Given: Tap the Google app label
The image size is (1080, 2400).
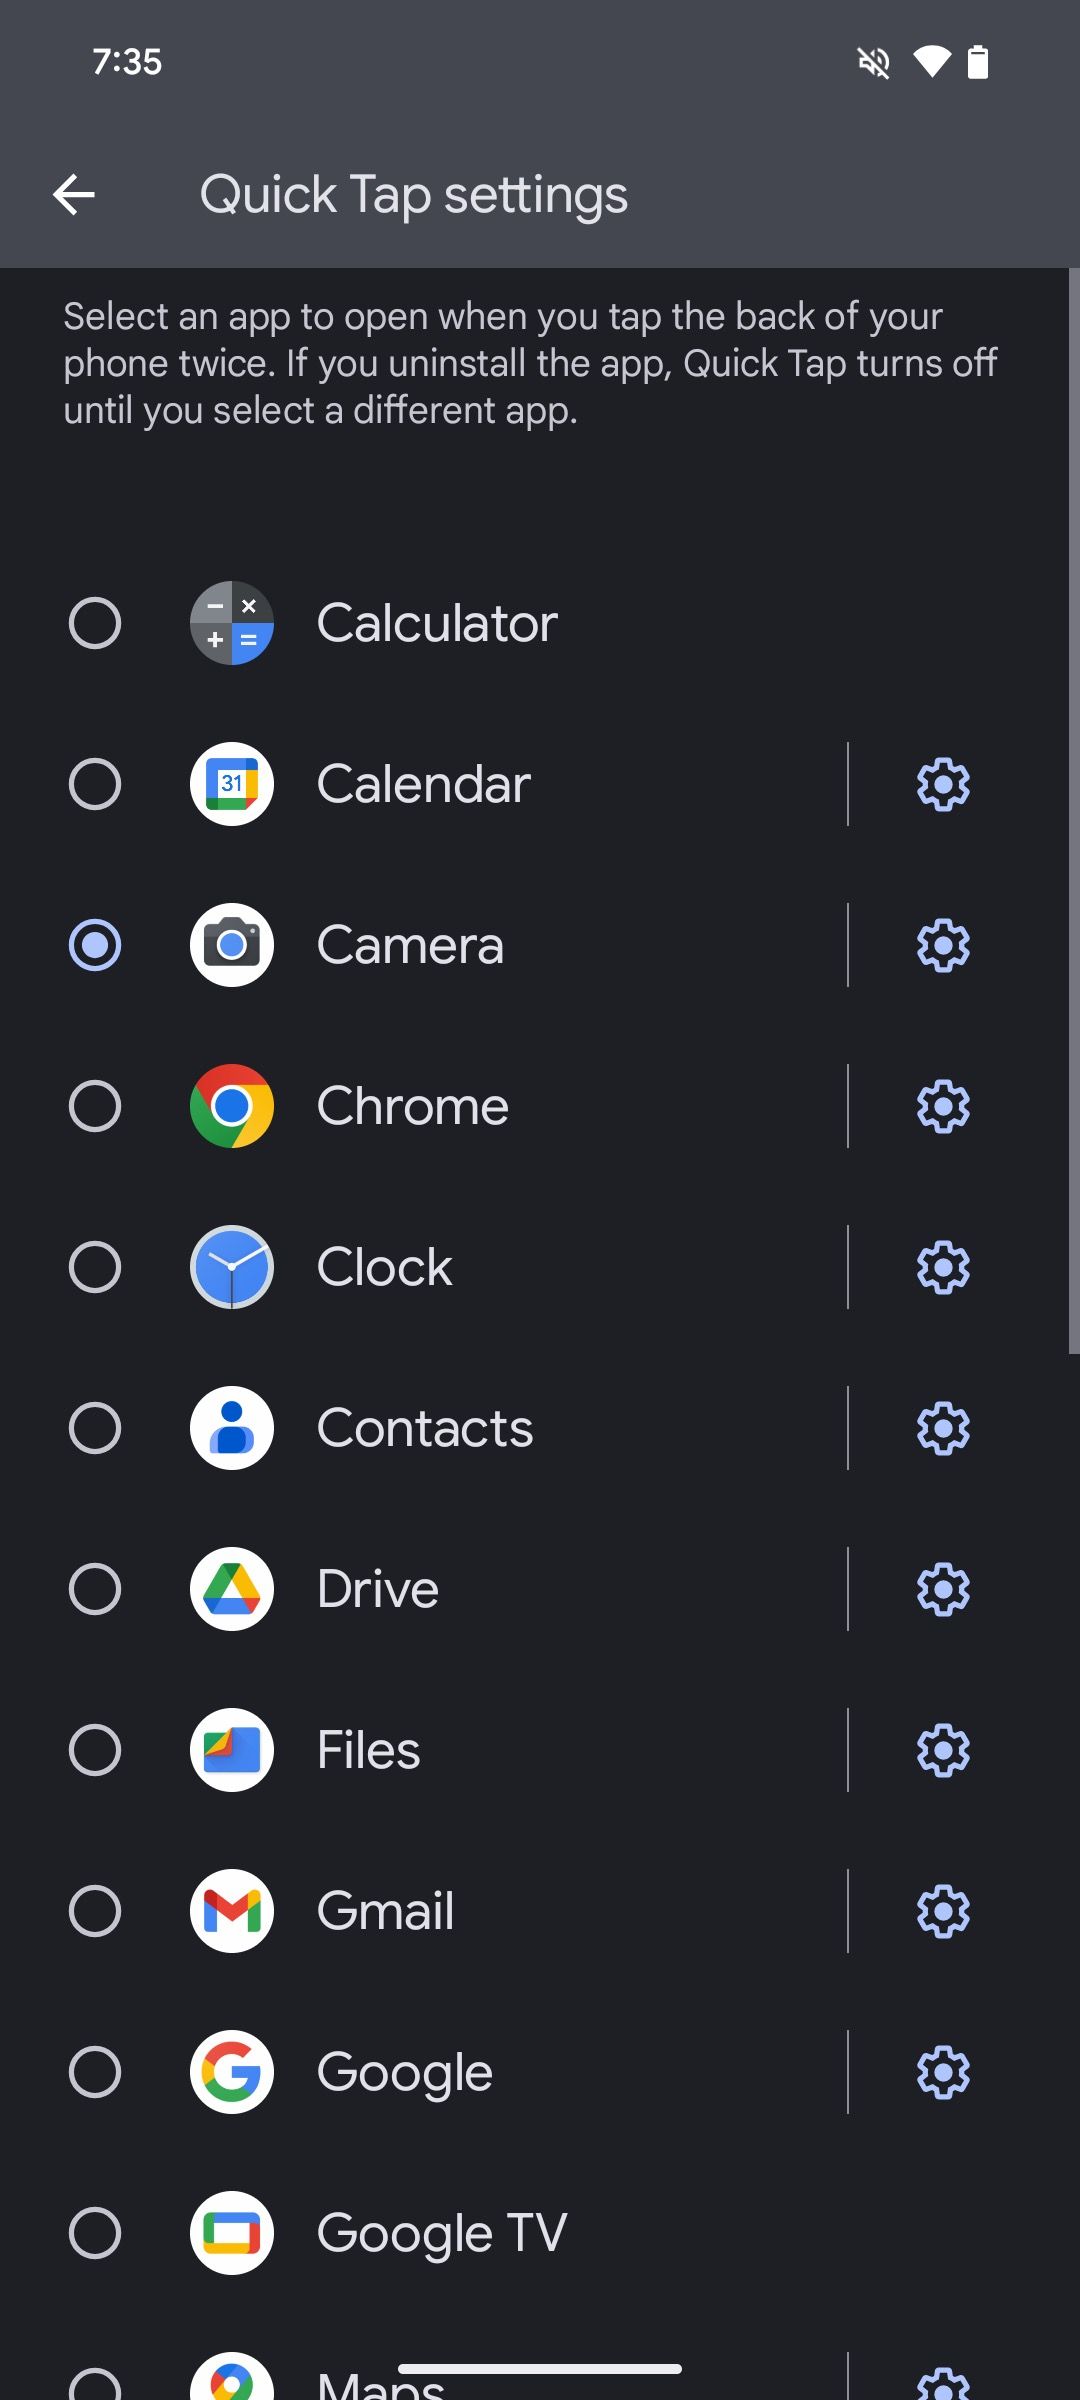Looking at the screenshot, I should click(405, 2072).
